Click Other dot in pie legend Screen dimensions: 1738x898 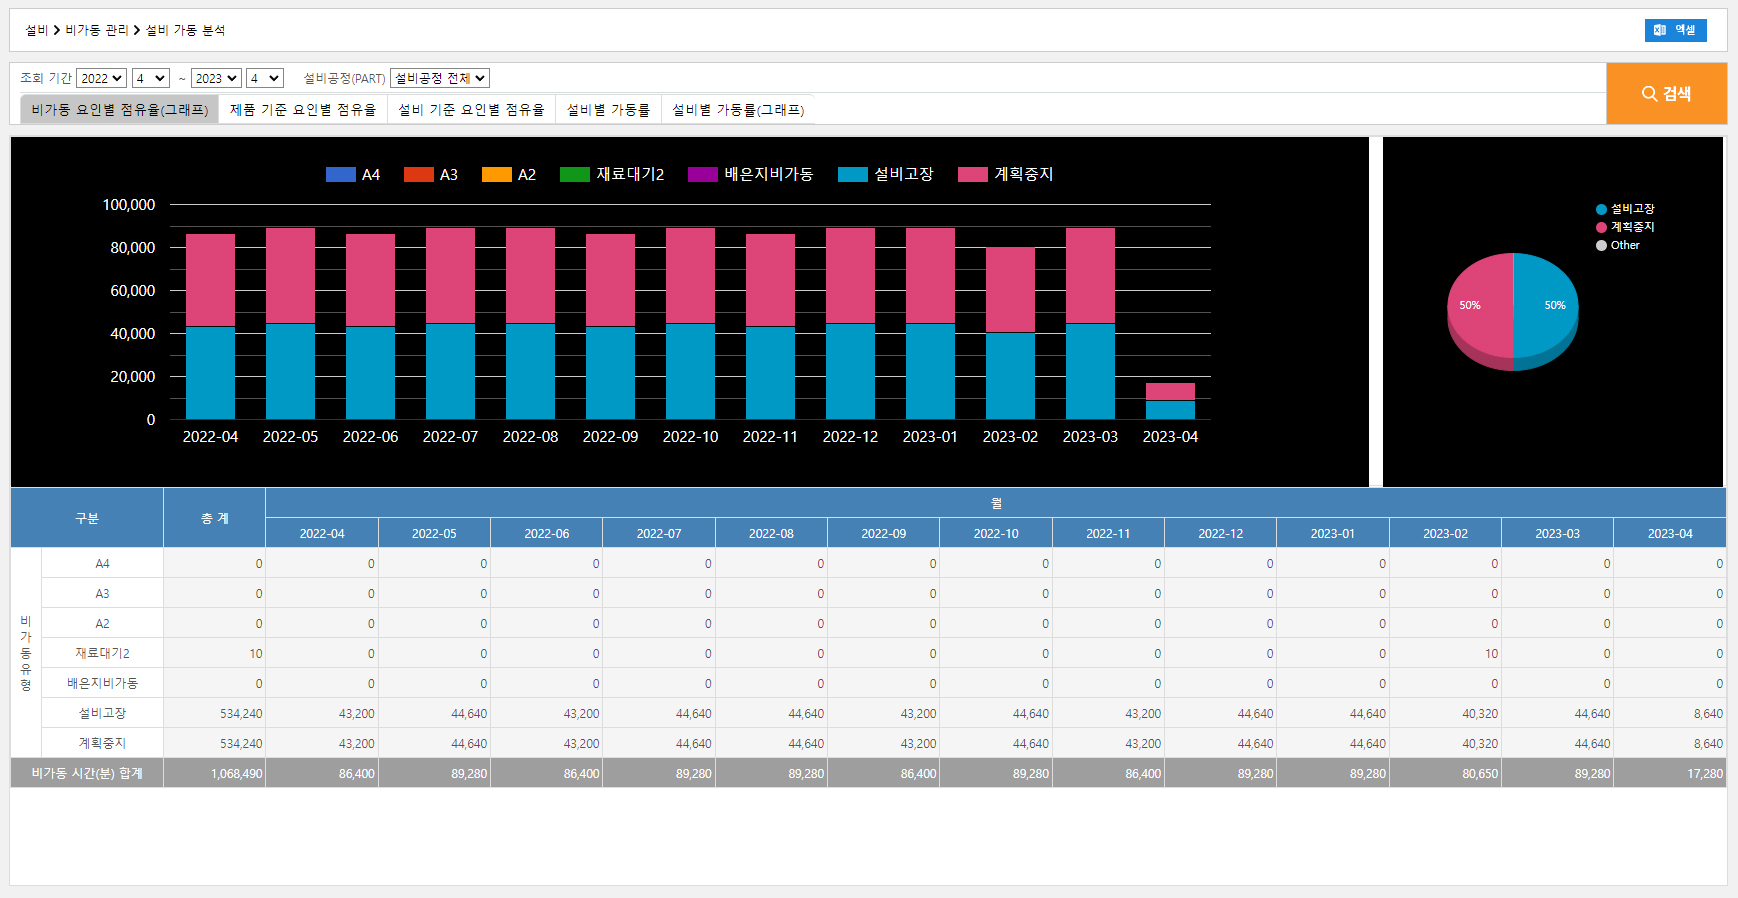tap(1601, 245)
